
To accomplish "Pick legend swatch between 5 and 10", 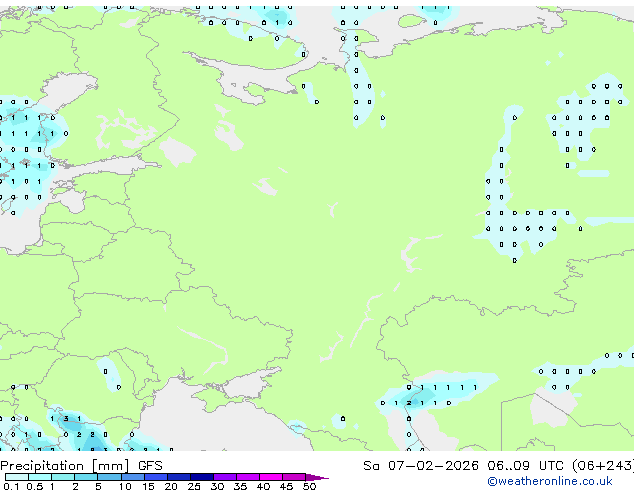I will [109, 477].
